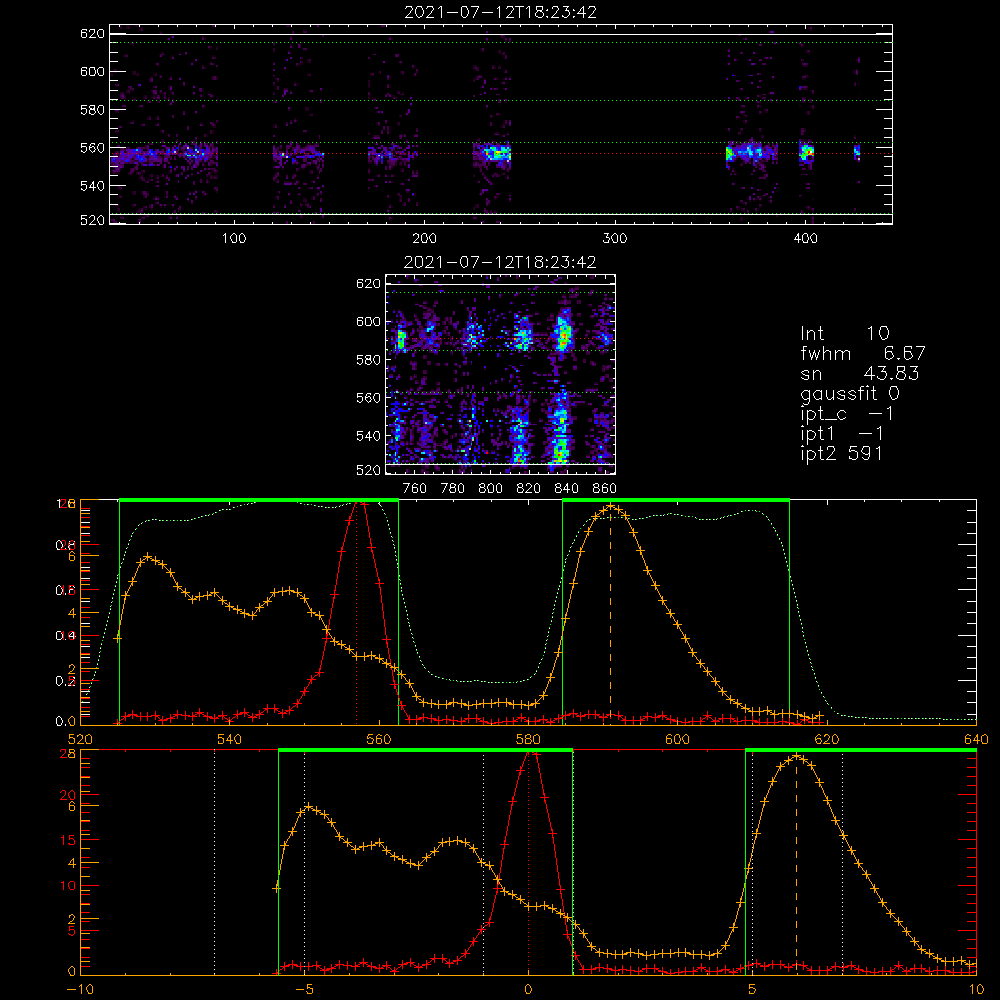The width and height of the screenshot is (1000, 1000).
Task: Click x-axis label 300 under top spectrogram
Action: (615, 238)
